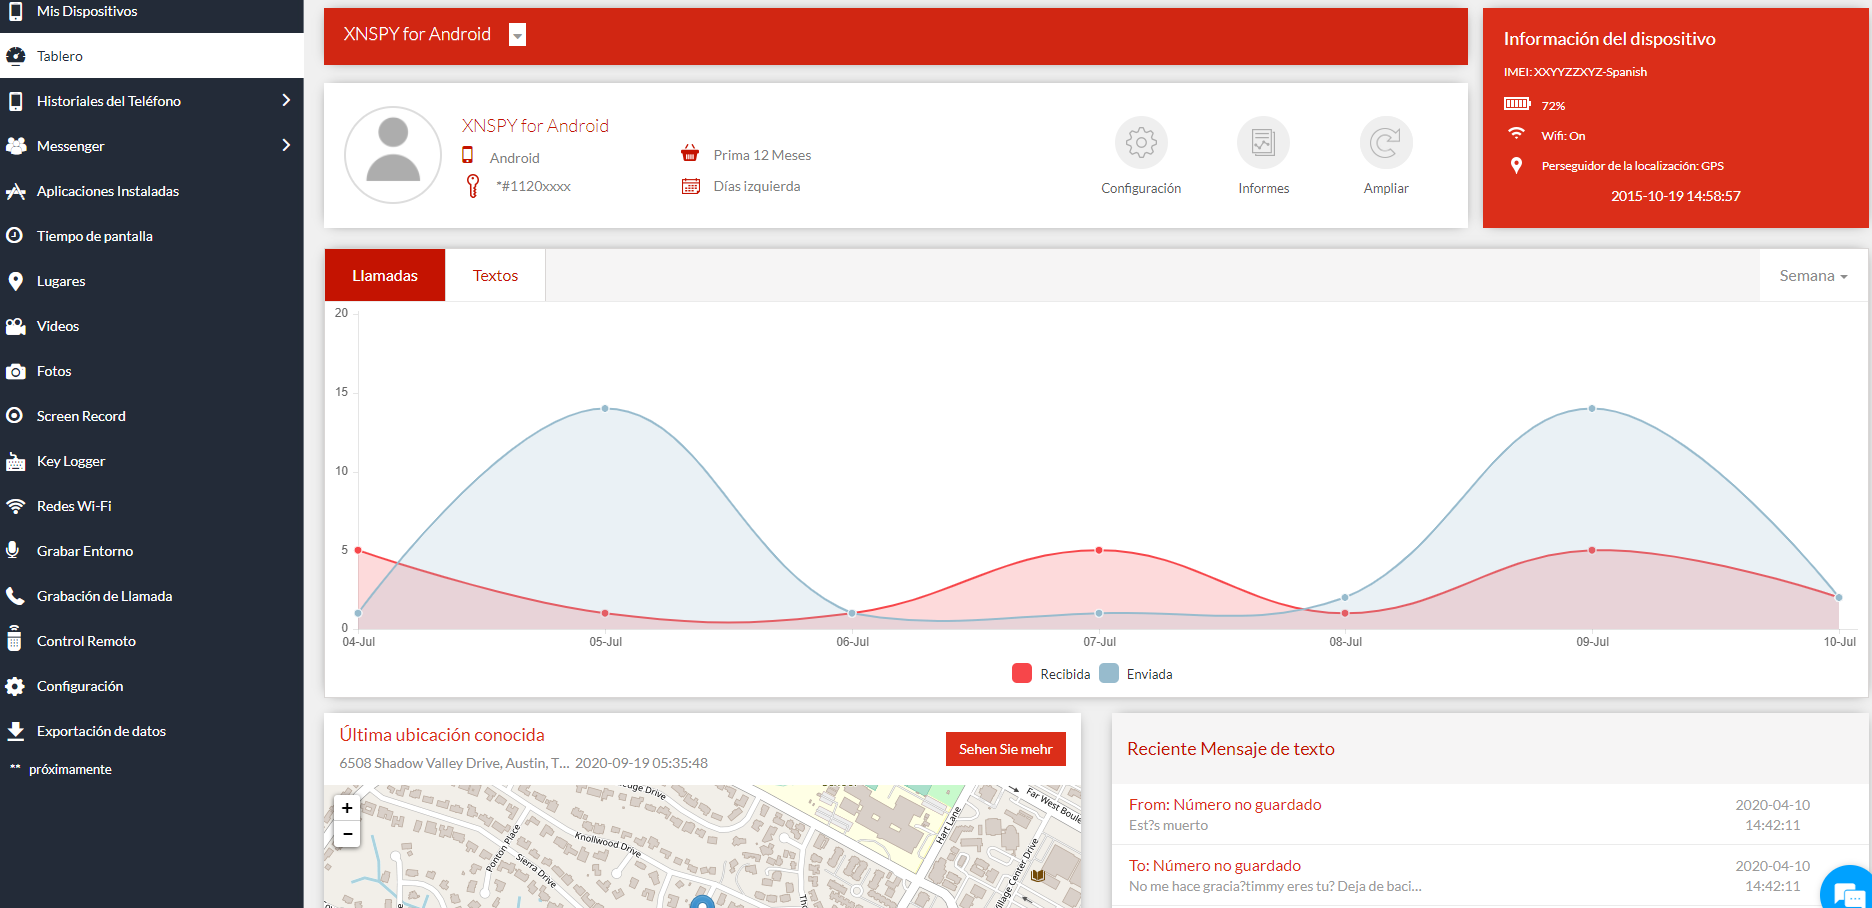
Task: Click the 05-Jul Enviada data point
Action: coord(605,408)
